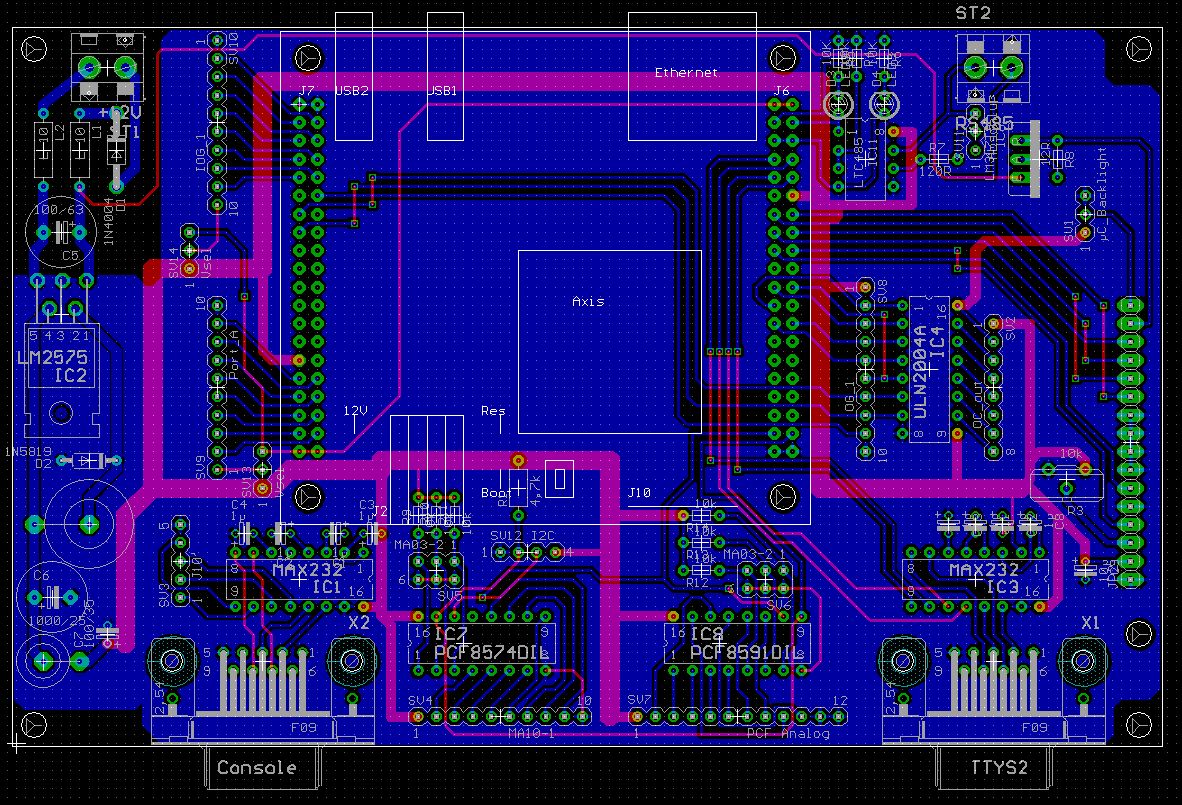The image size is (1182, 805).
Task: Click the Ethernet connector label
Action: coord(686,72)
